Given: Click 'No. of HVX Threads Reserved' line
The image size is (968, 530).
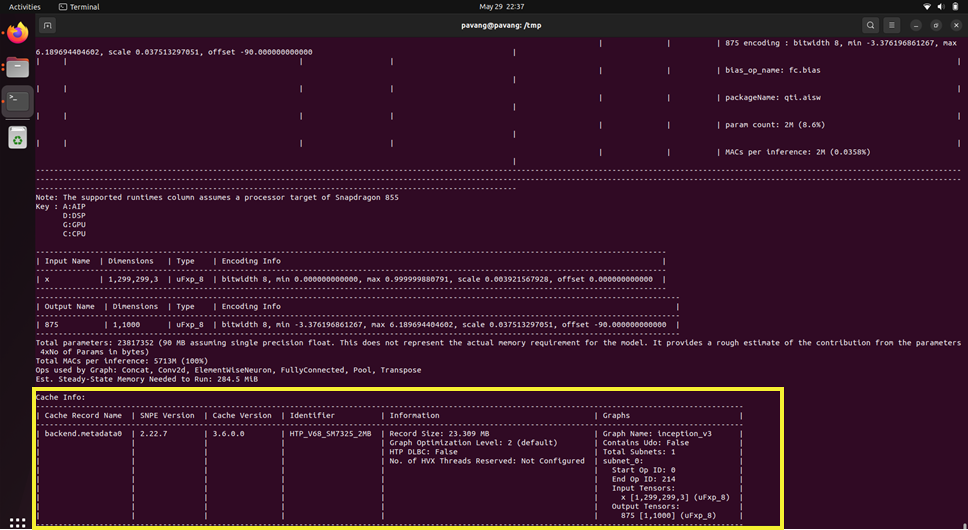Looking at the screenshot, I should click(x=487, y=461).
